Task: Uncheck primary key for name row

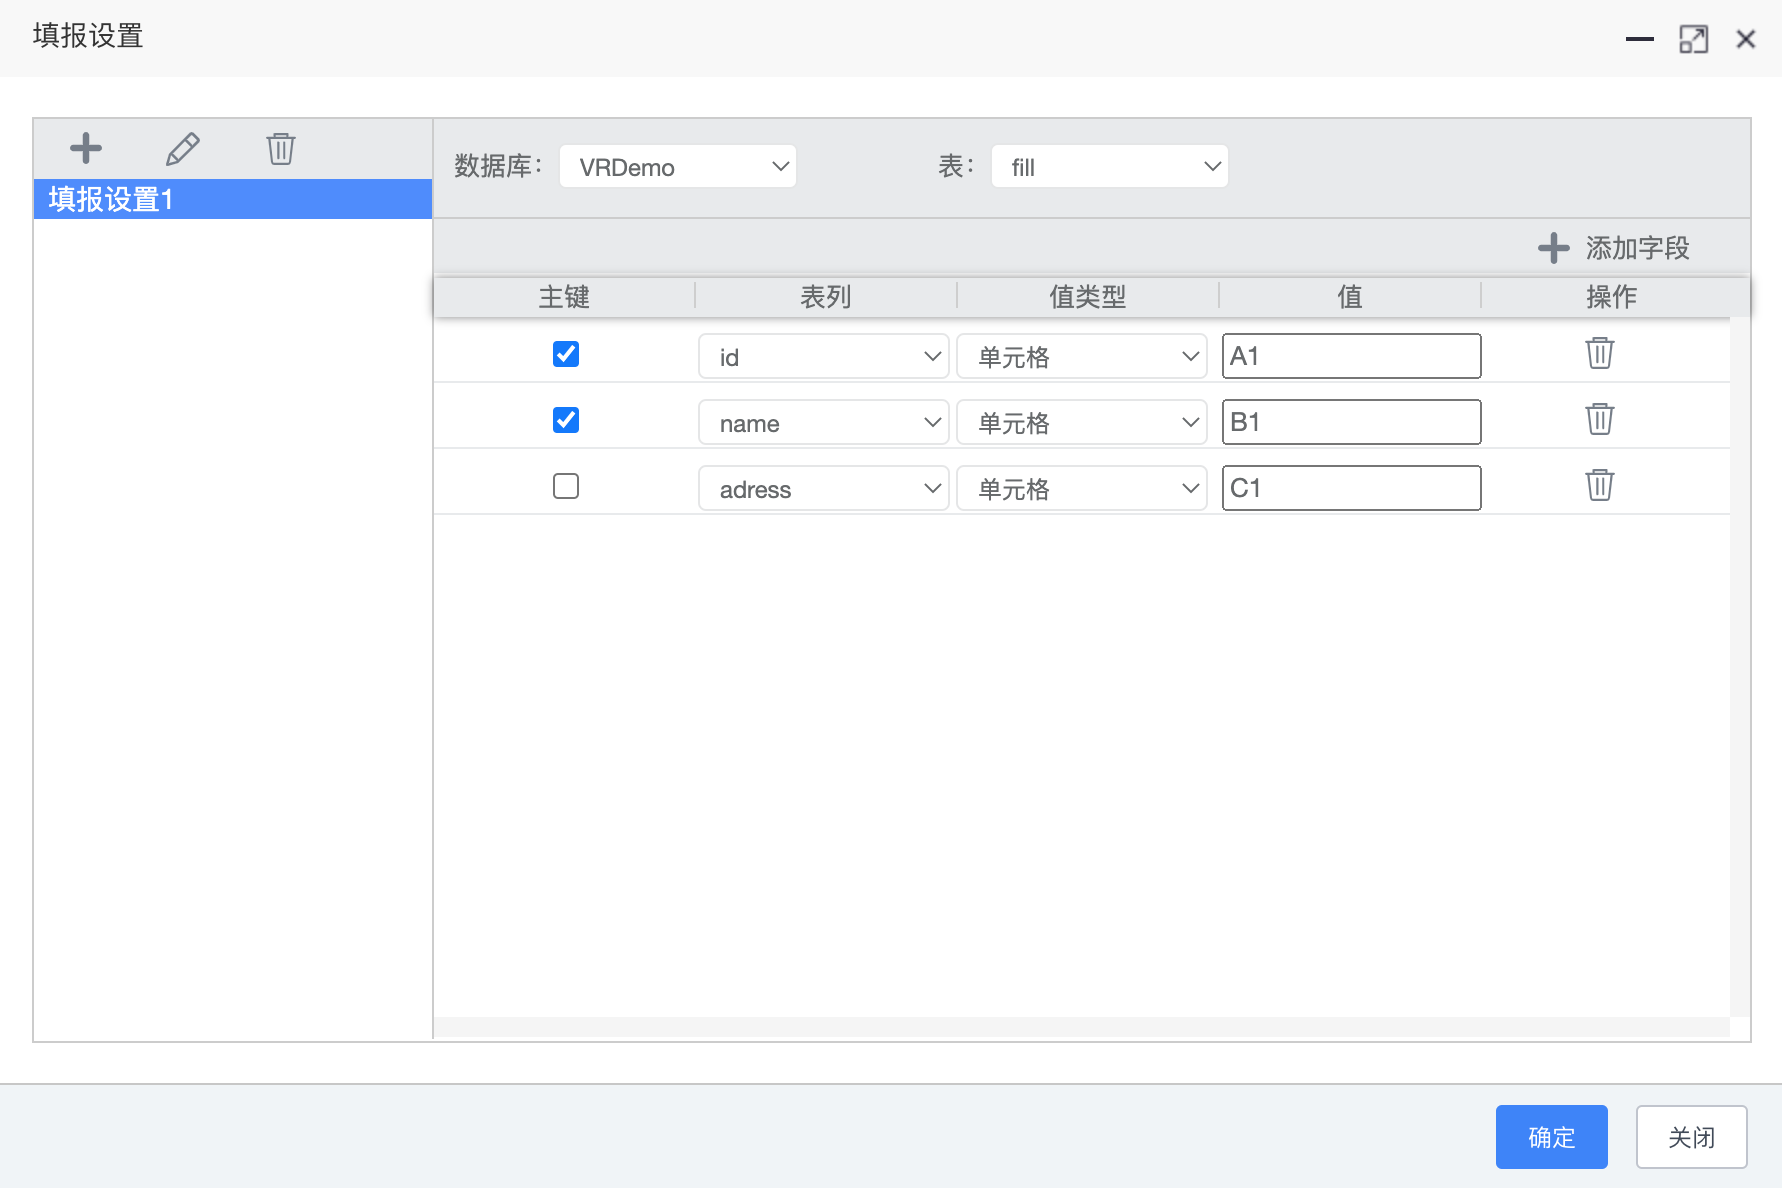Action: pyautogui.click(x=566, y=420)
